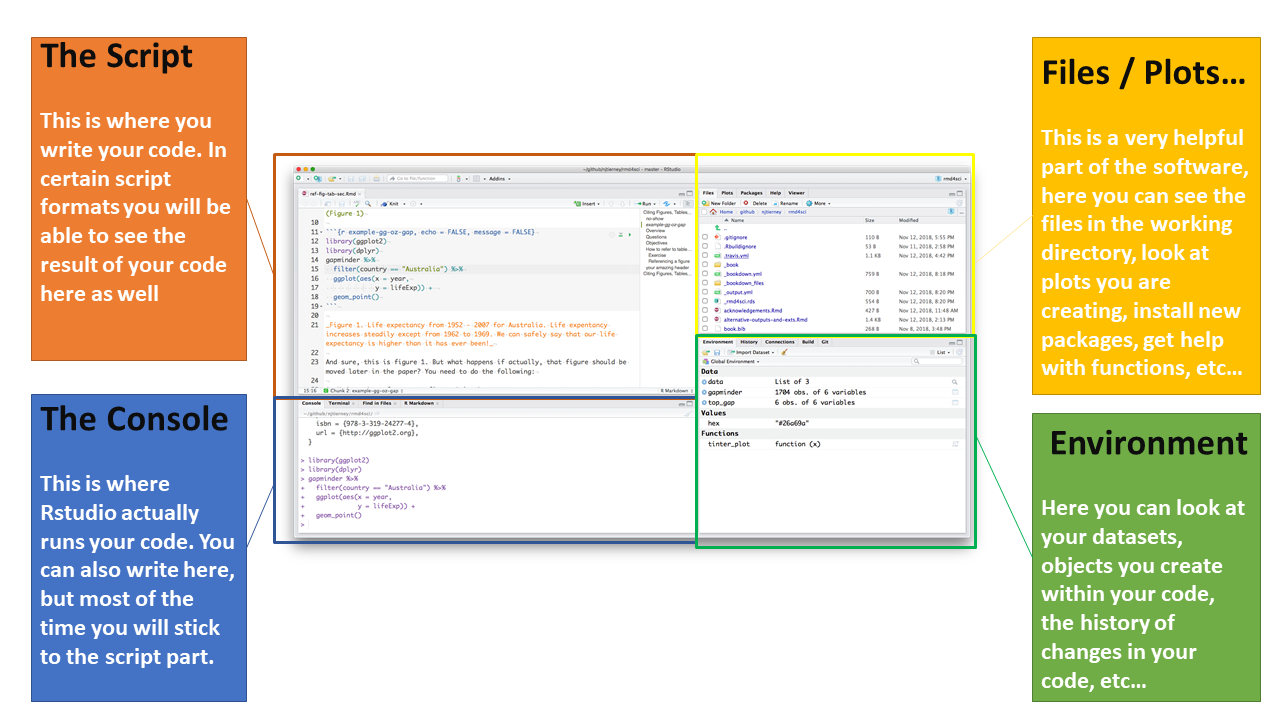Open the List view dropdown in Environment
The height and width of the screenshot is (720, 1280).
point(941,352)
